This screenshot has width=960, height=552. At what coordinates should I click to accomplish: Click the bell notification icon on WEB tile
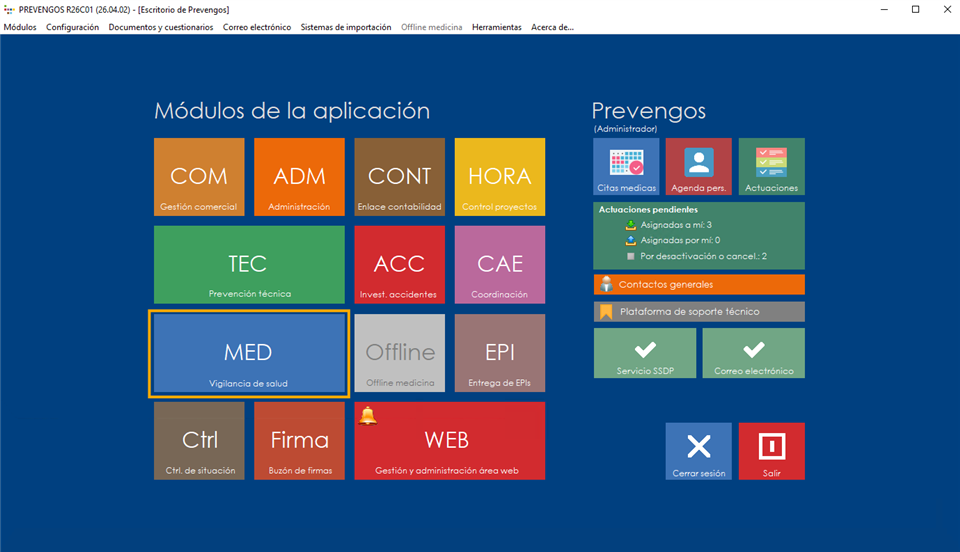368,416
